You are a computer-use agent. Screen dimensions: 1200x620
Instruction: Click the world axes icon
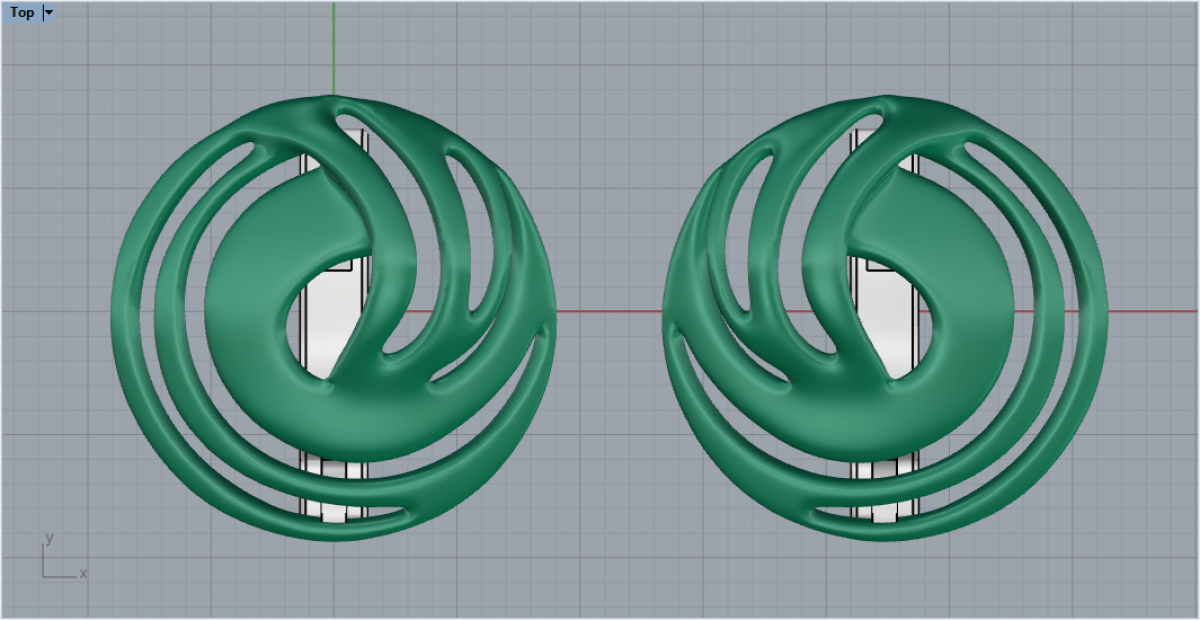[x=64, y=557]
